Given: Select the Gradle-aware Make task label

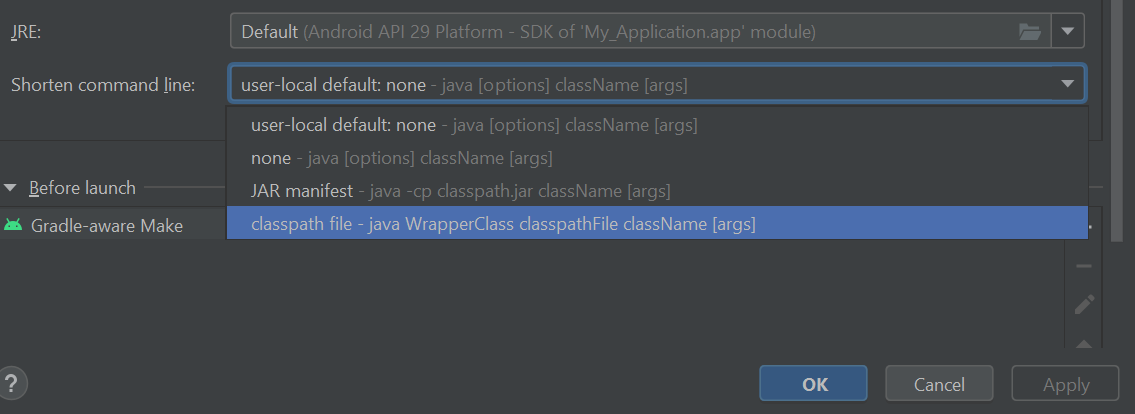Looking at the screenshot, I should tap(106, 226).
